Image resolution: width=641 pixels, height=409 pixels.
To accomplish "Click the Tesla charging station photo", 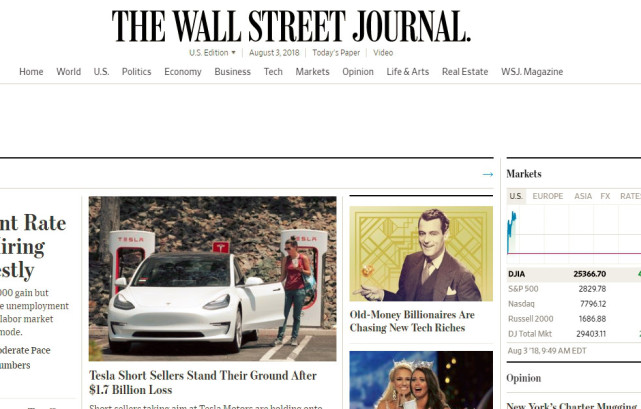I will coord(212,278).
